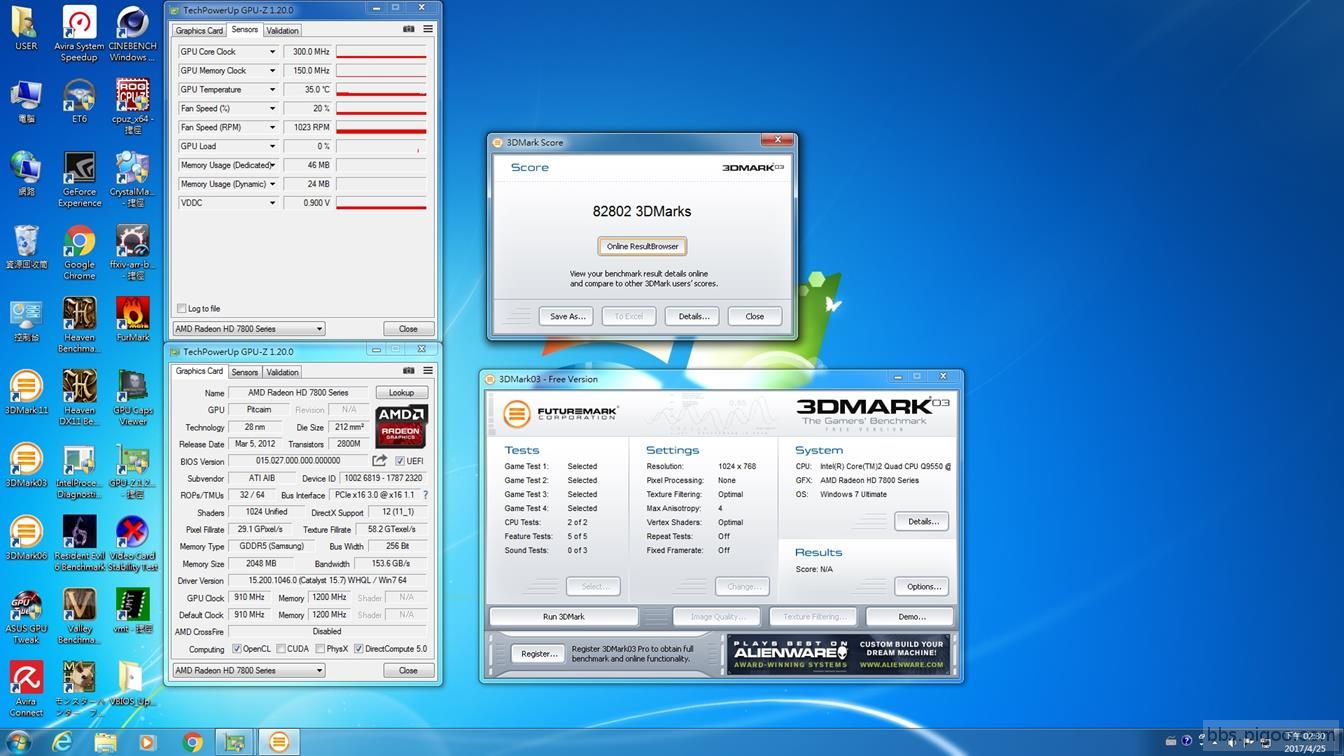Screen dimensions: 1344x756
Task: Open Internet Explorer from the taskbar
Action: click(62, 742)
